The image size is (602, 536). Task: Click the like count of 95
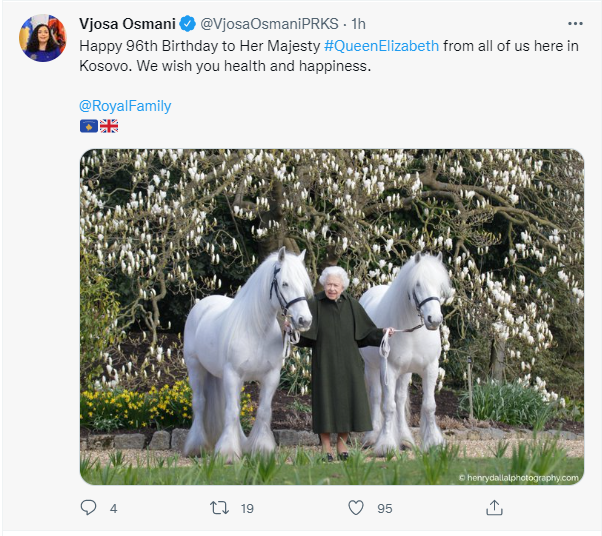[x=384, y=508]
